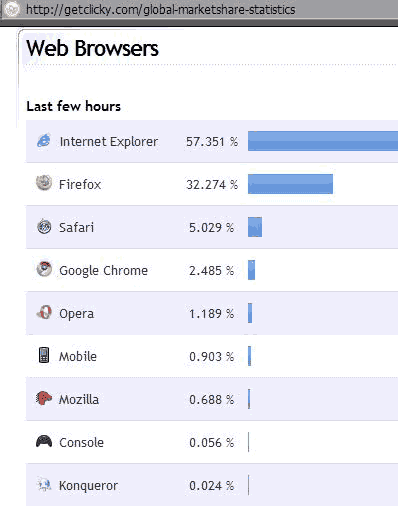Screen dimensions: 398x506
Task: Click the Opera row label
Action: (x=76, y=314)
